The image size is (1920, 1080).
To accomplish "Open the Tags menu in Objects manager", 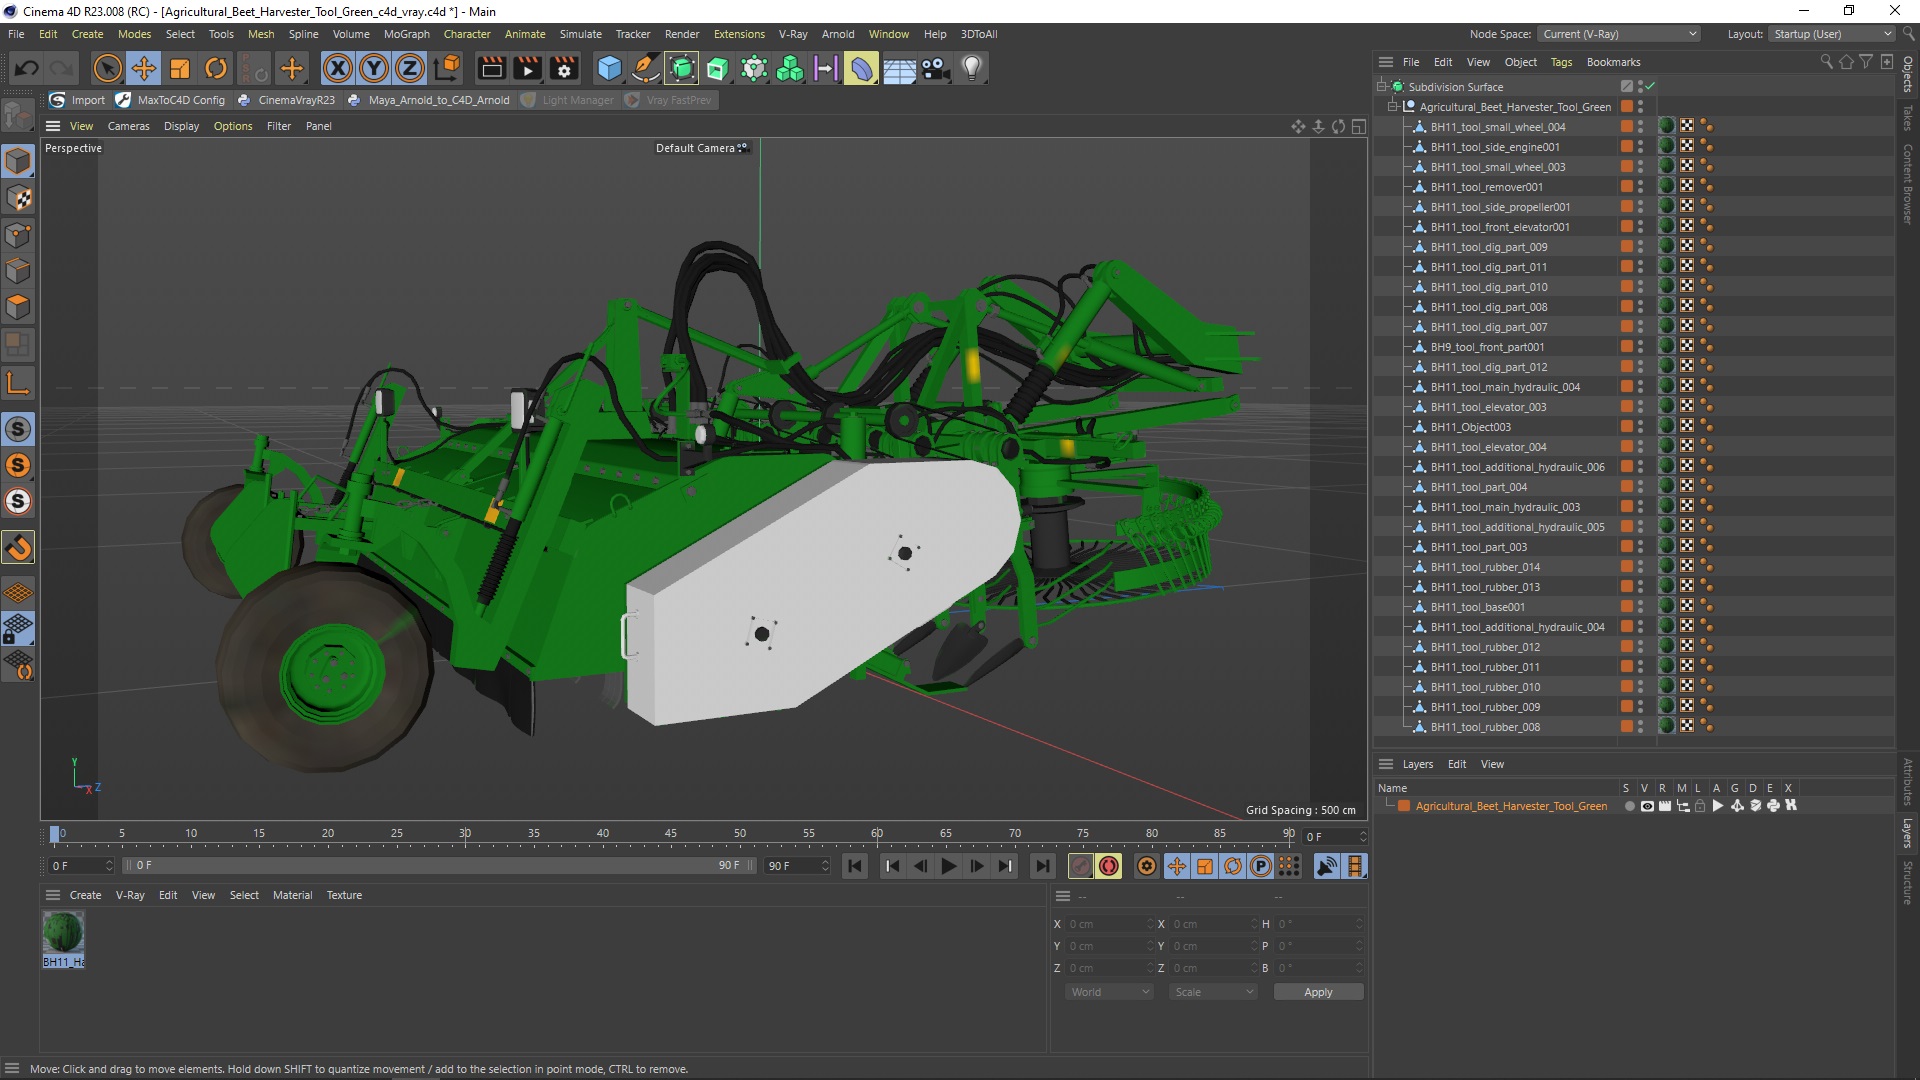I will (1560, 62).
